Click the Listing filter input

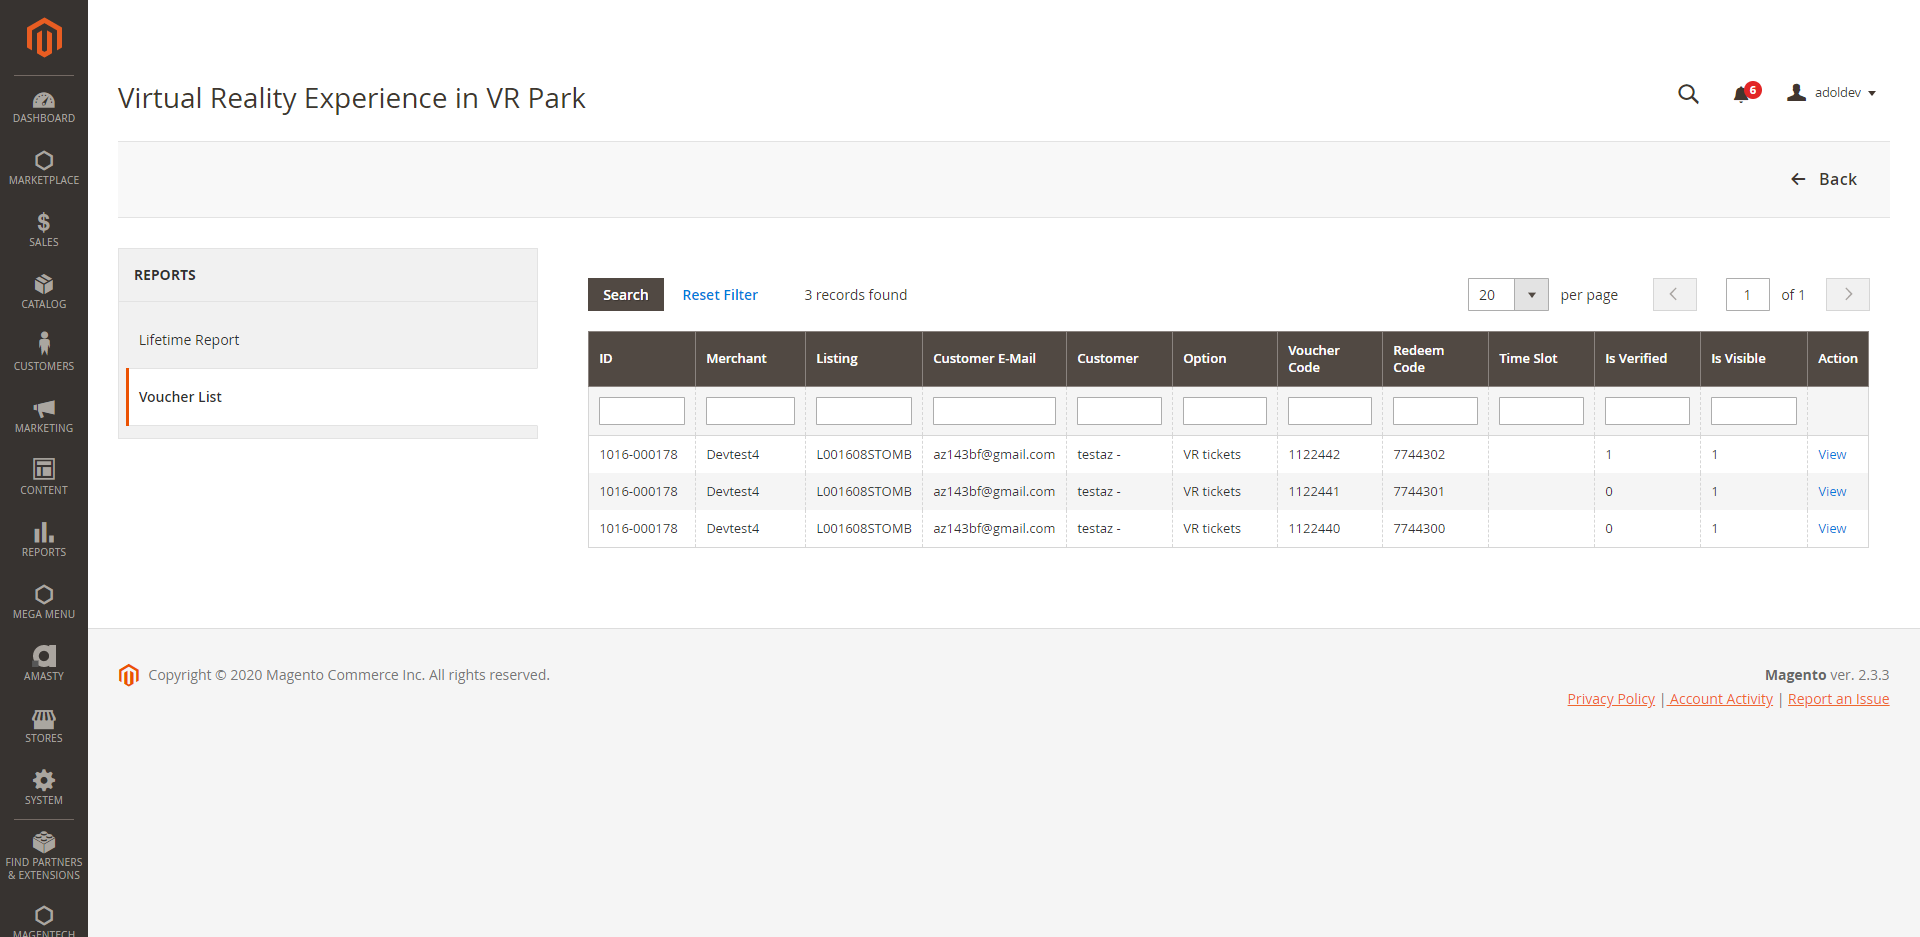point(864,411)
